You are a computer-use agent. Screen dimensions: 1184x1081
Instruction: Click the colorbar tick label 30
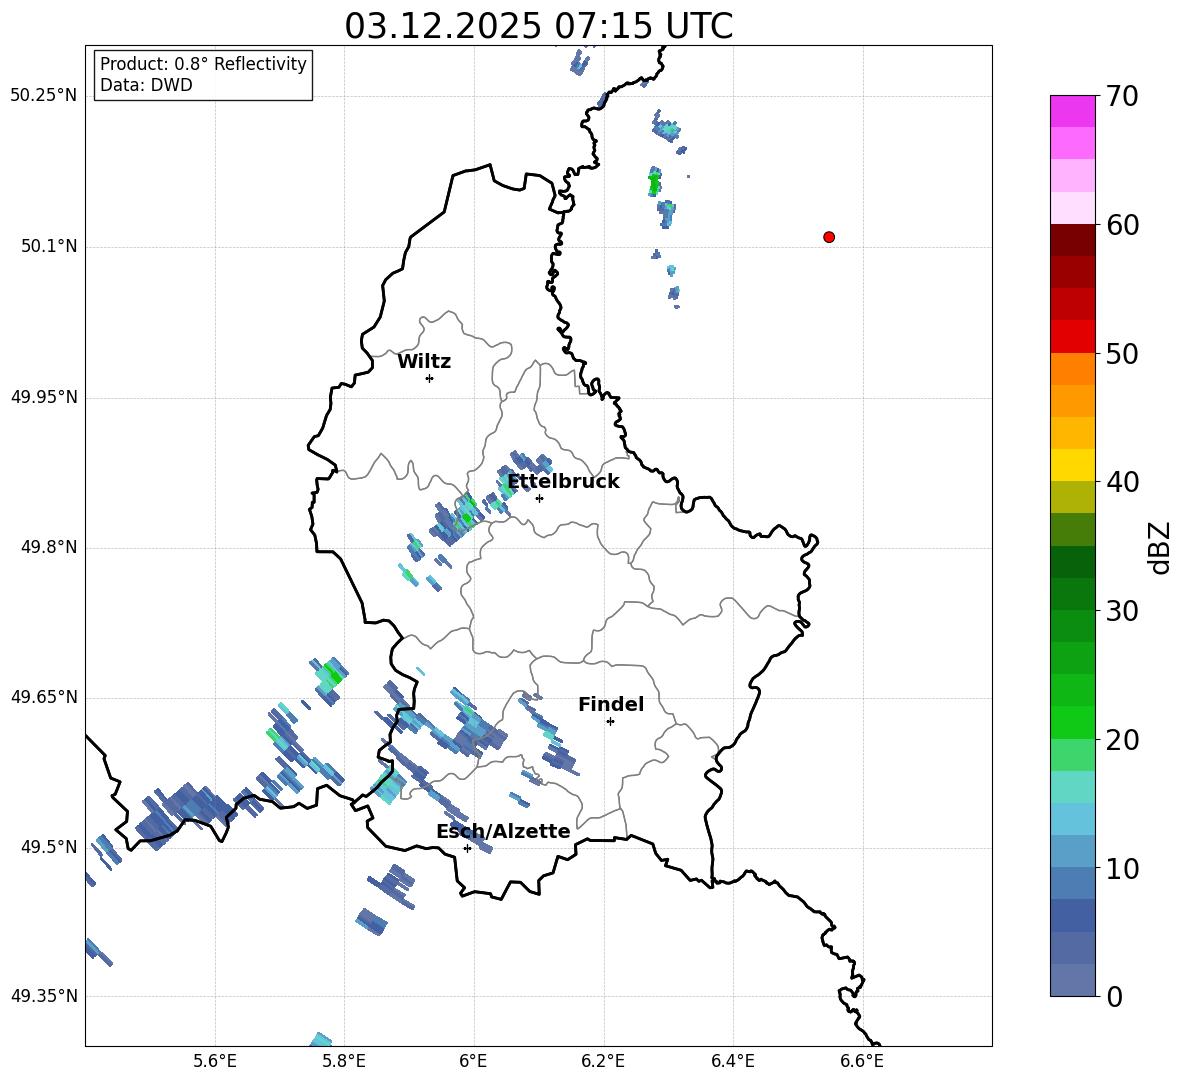click(x=1122, y=611)
